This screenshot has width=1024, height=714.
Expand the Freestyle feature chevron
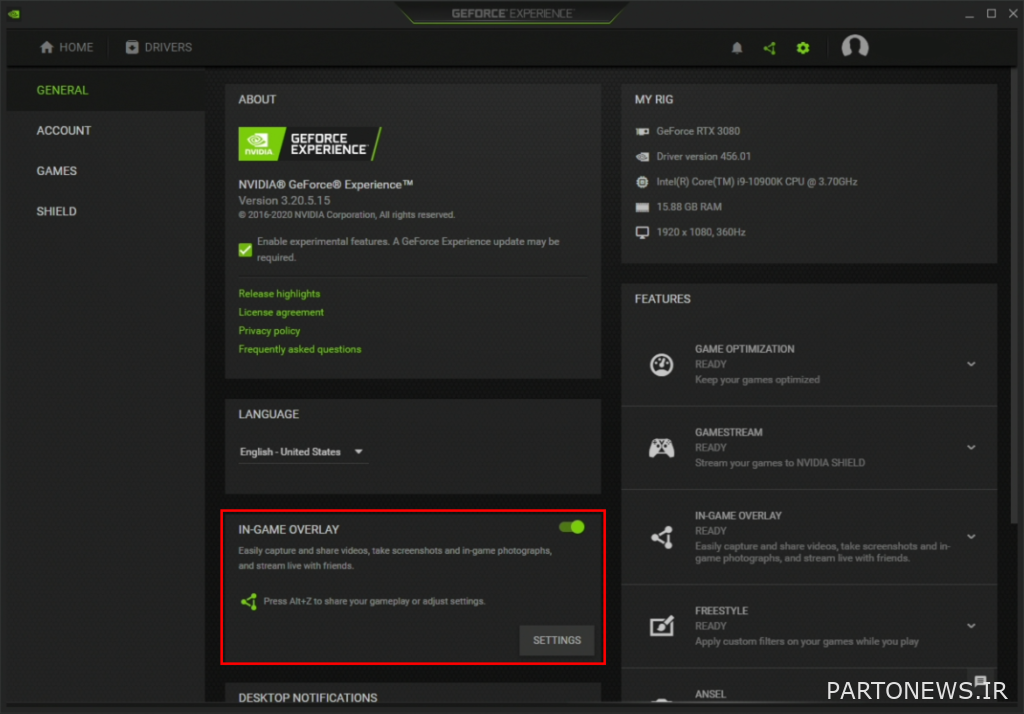tap(971, 626)
